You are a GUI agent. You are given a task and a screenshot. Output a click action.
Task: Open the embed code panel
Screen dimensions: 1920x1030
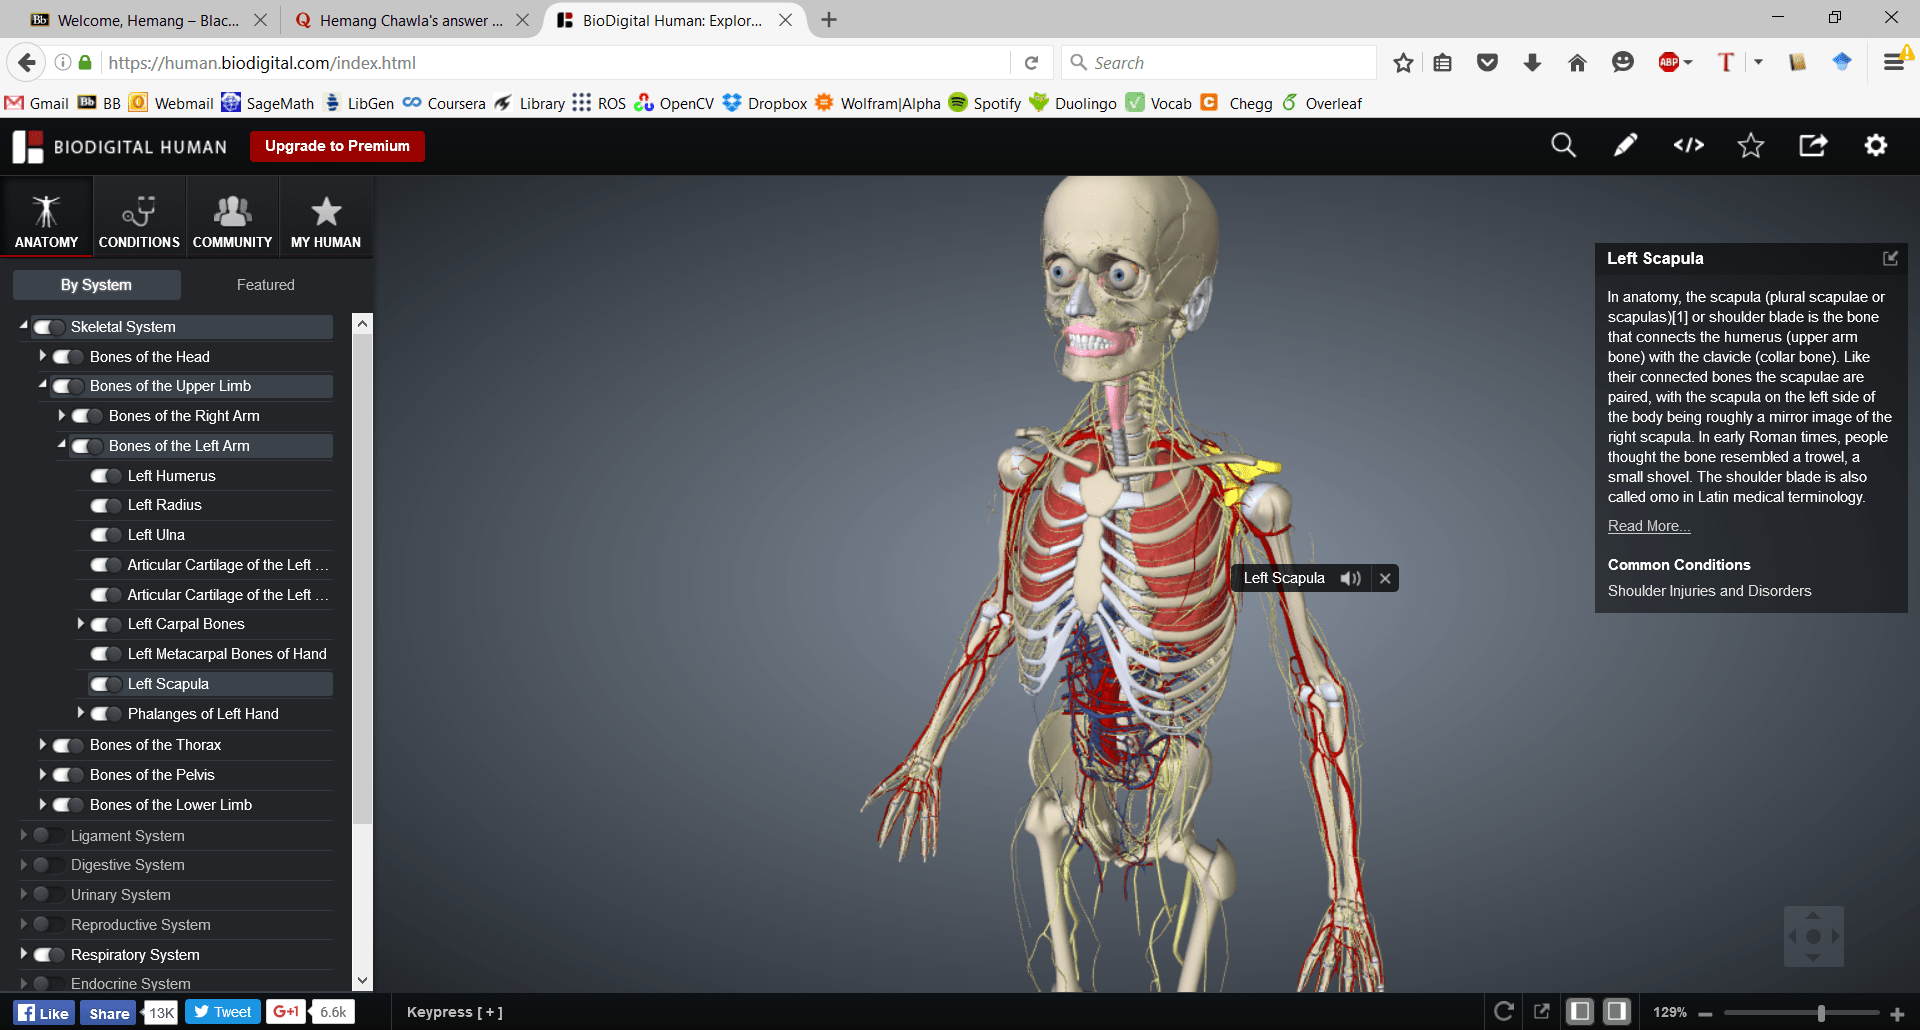1688,145
